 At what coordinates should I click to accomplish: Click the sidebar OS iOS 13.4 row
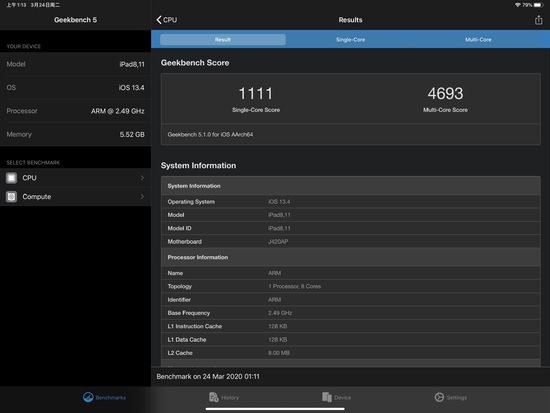pyautogui.click(x=75, y=88)
